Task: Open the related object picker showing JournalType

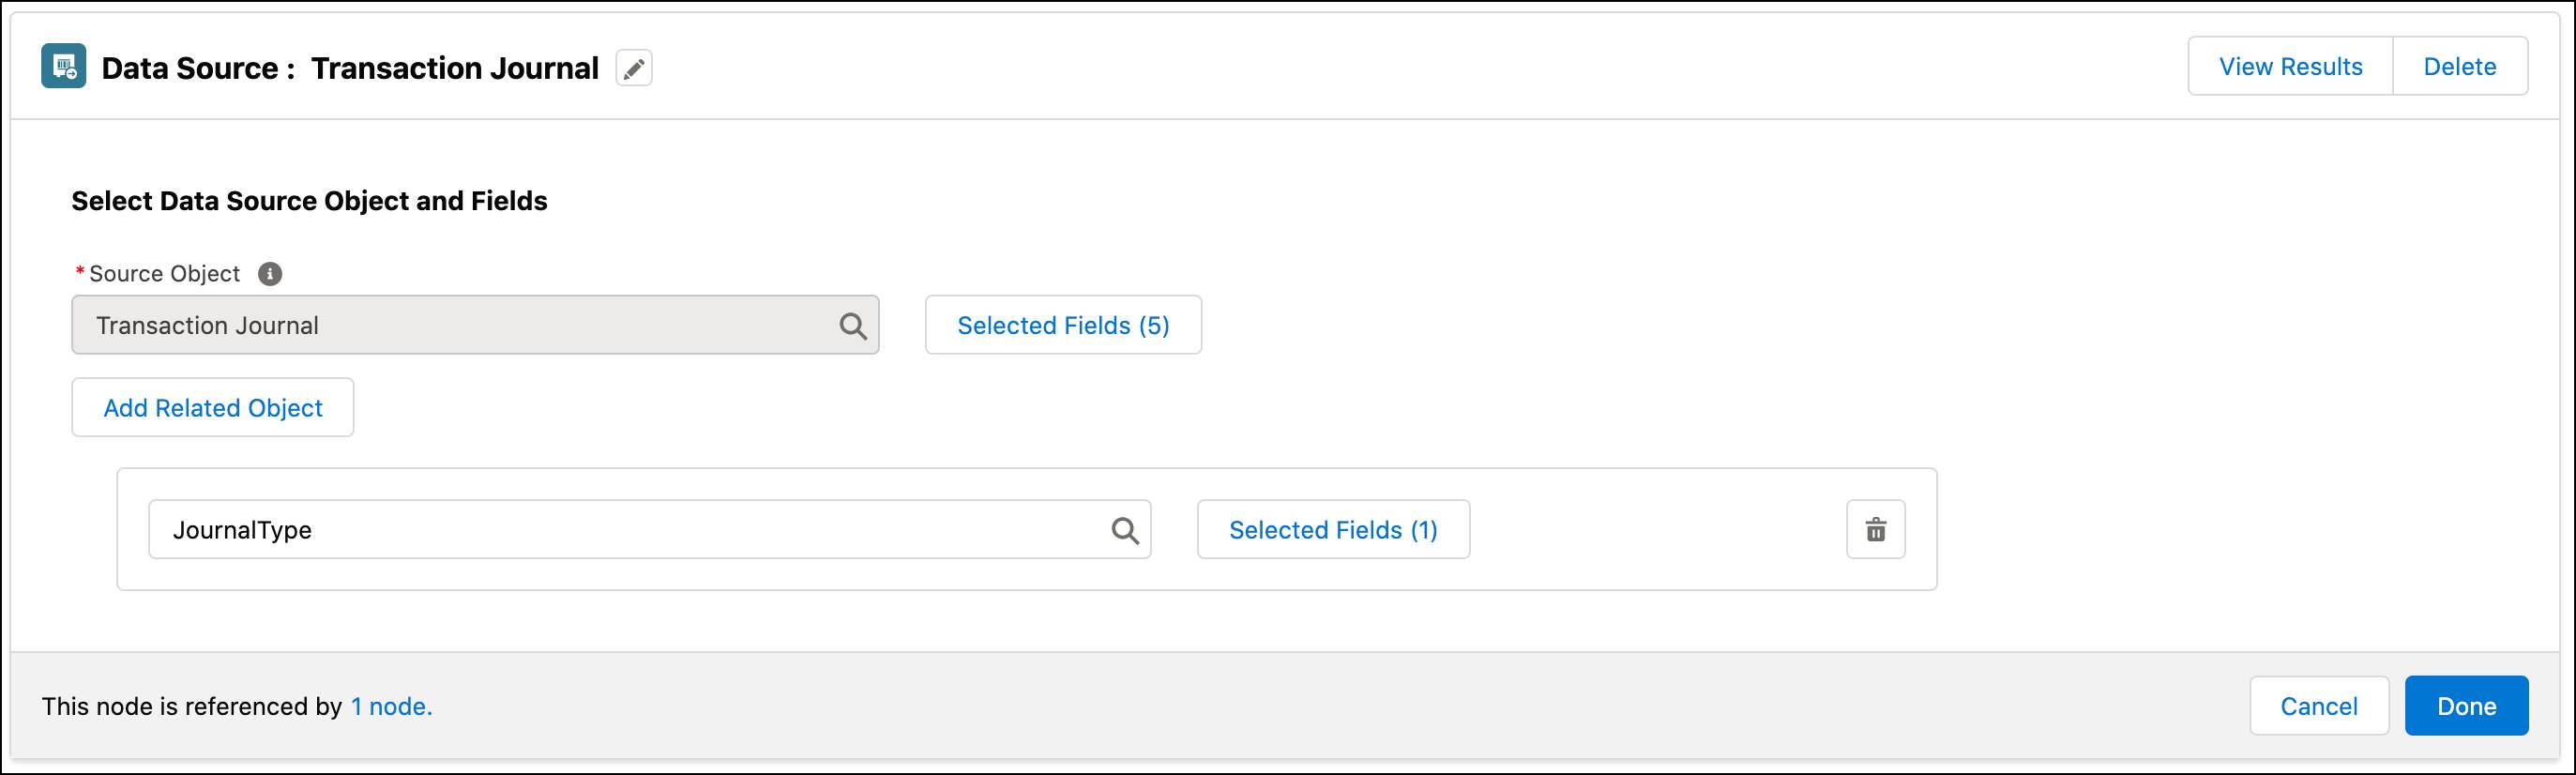Action: click(x=650, y=529)
